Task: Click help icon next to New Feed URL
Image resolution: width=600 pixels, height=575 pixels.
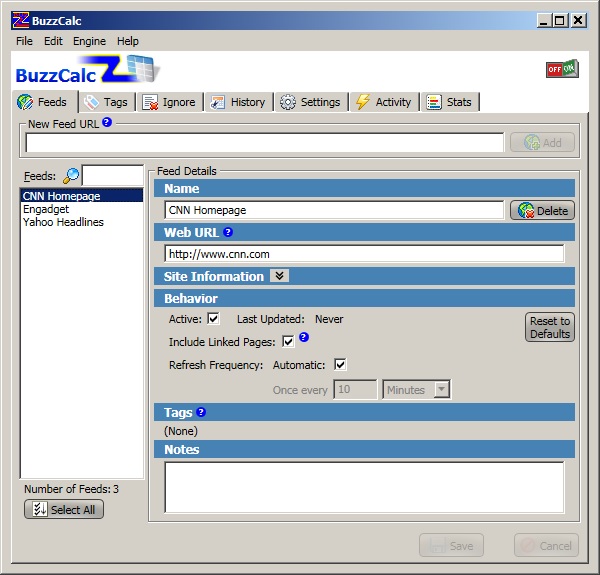Action: [107, 123]
